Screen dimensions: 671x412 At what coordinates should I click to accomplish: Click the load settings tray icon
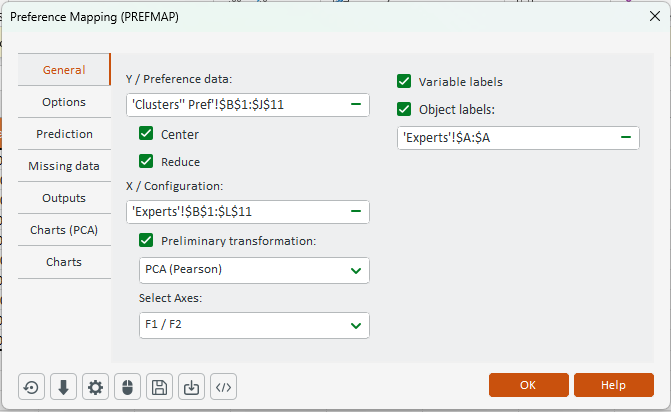[x=191, y=387]
